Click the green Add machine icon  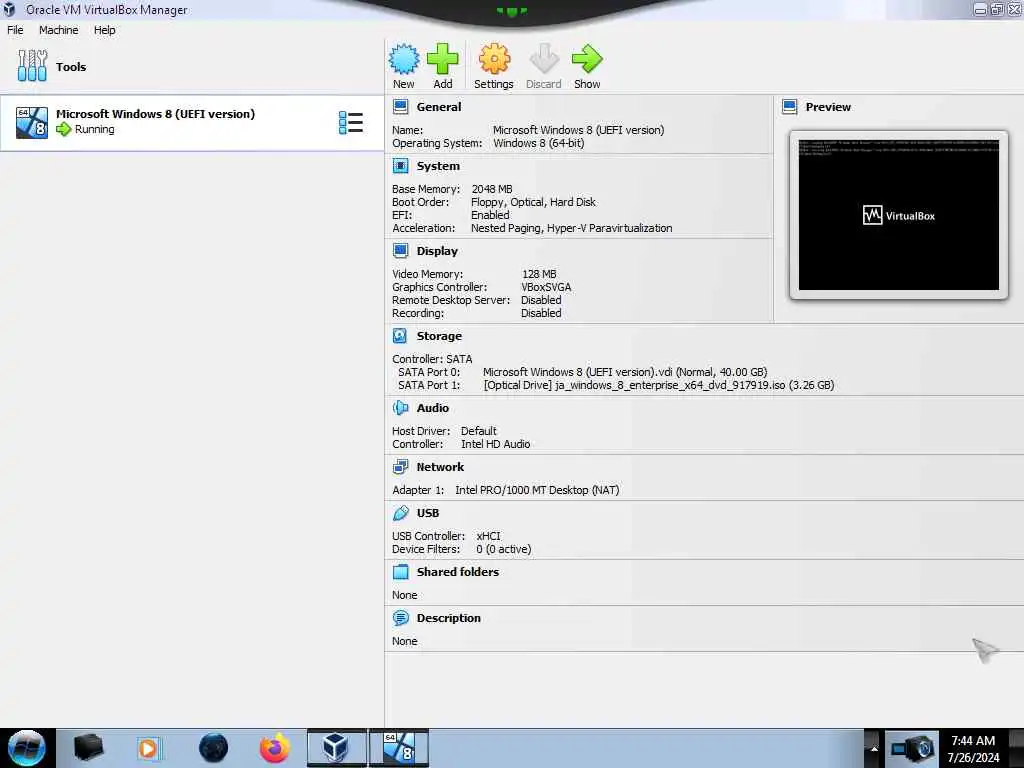coord(443,59)
